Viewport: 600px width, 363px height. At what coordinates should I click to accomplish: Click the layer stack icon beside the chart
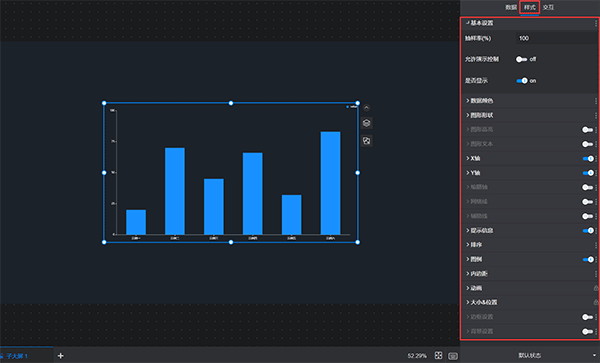pos(366,123)
